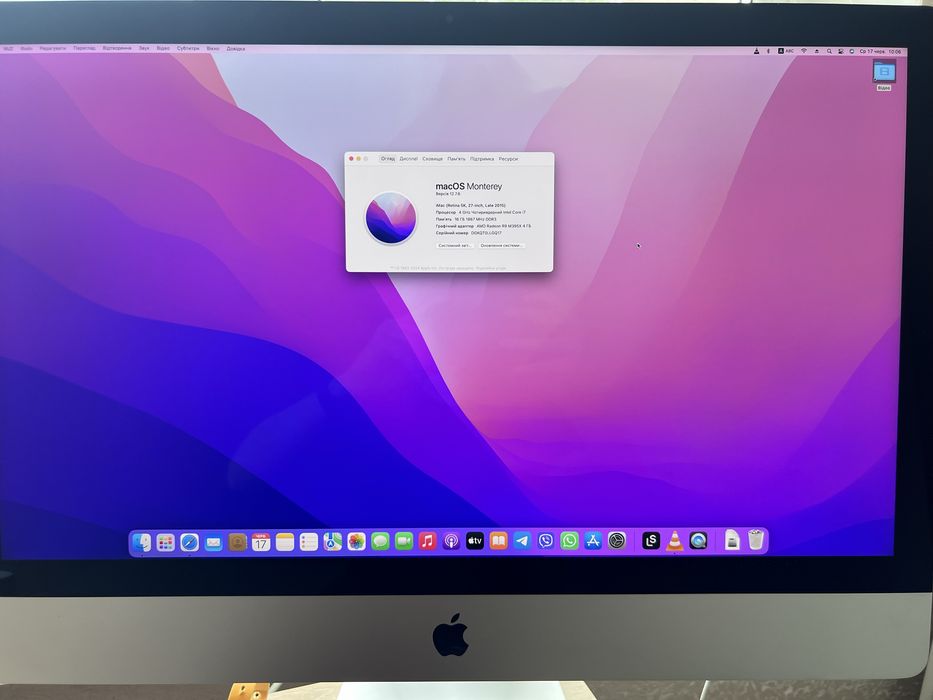Click the Процесор specification line
The width and height of the screenshot is (933, 700).
point(481,212)
